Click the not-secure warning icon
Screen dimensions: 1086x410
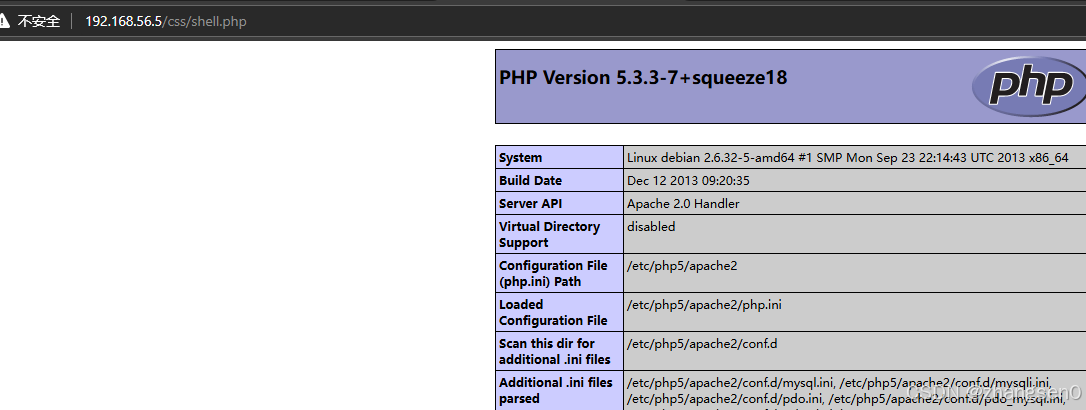point(3,21)
